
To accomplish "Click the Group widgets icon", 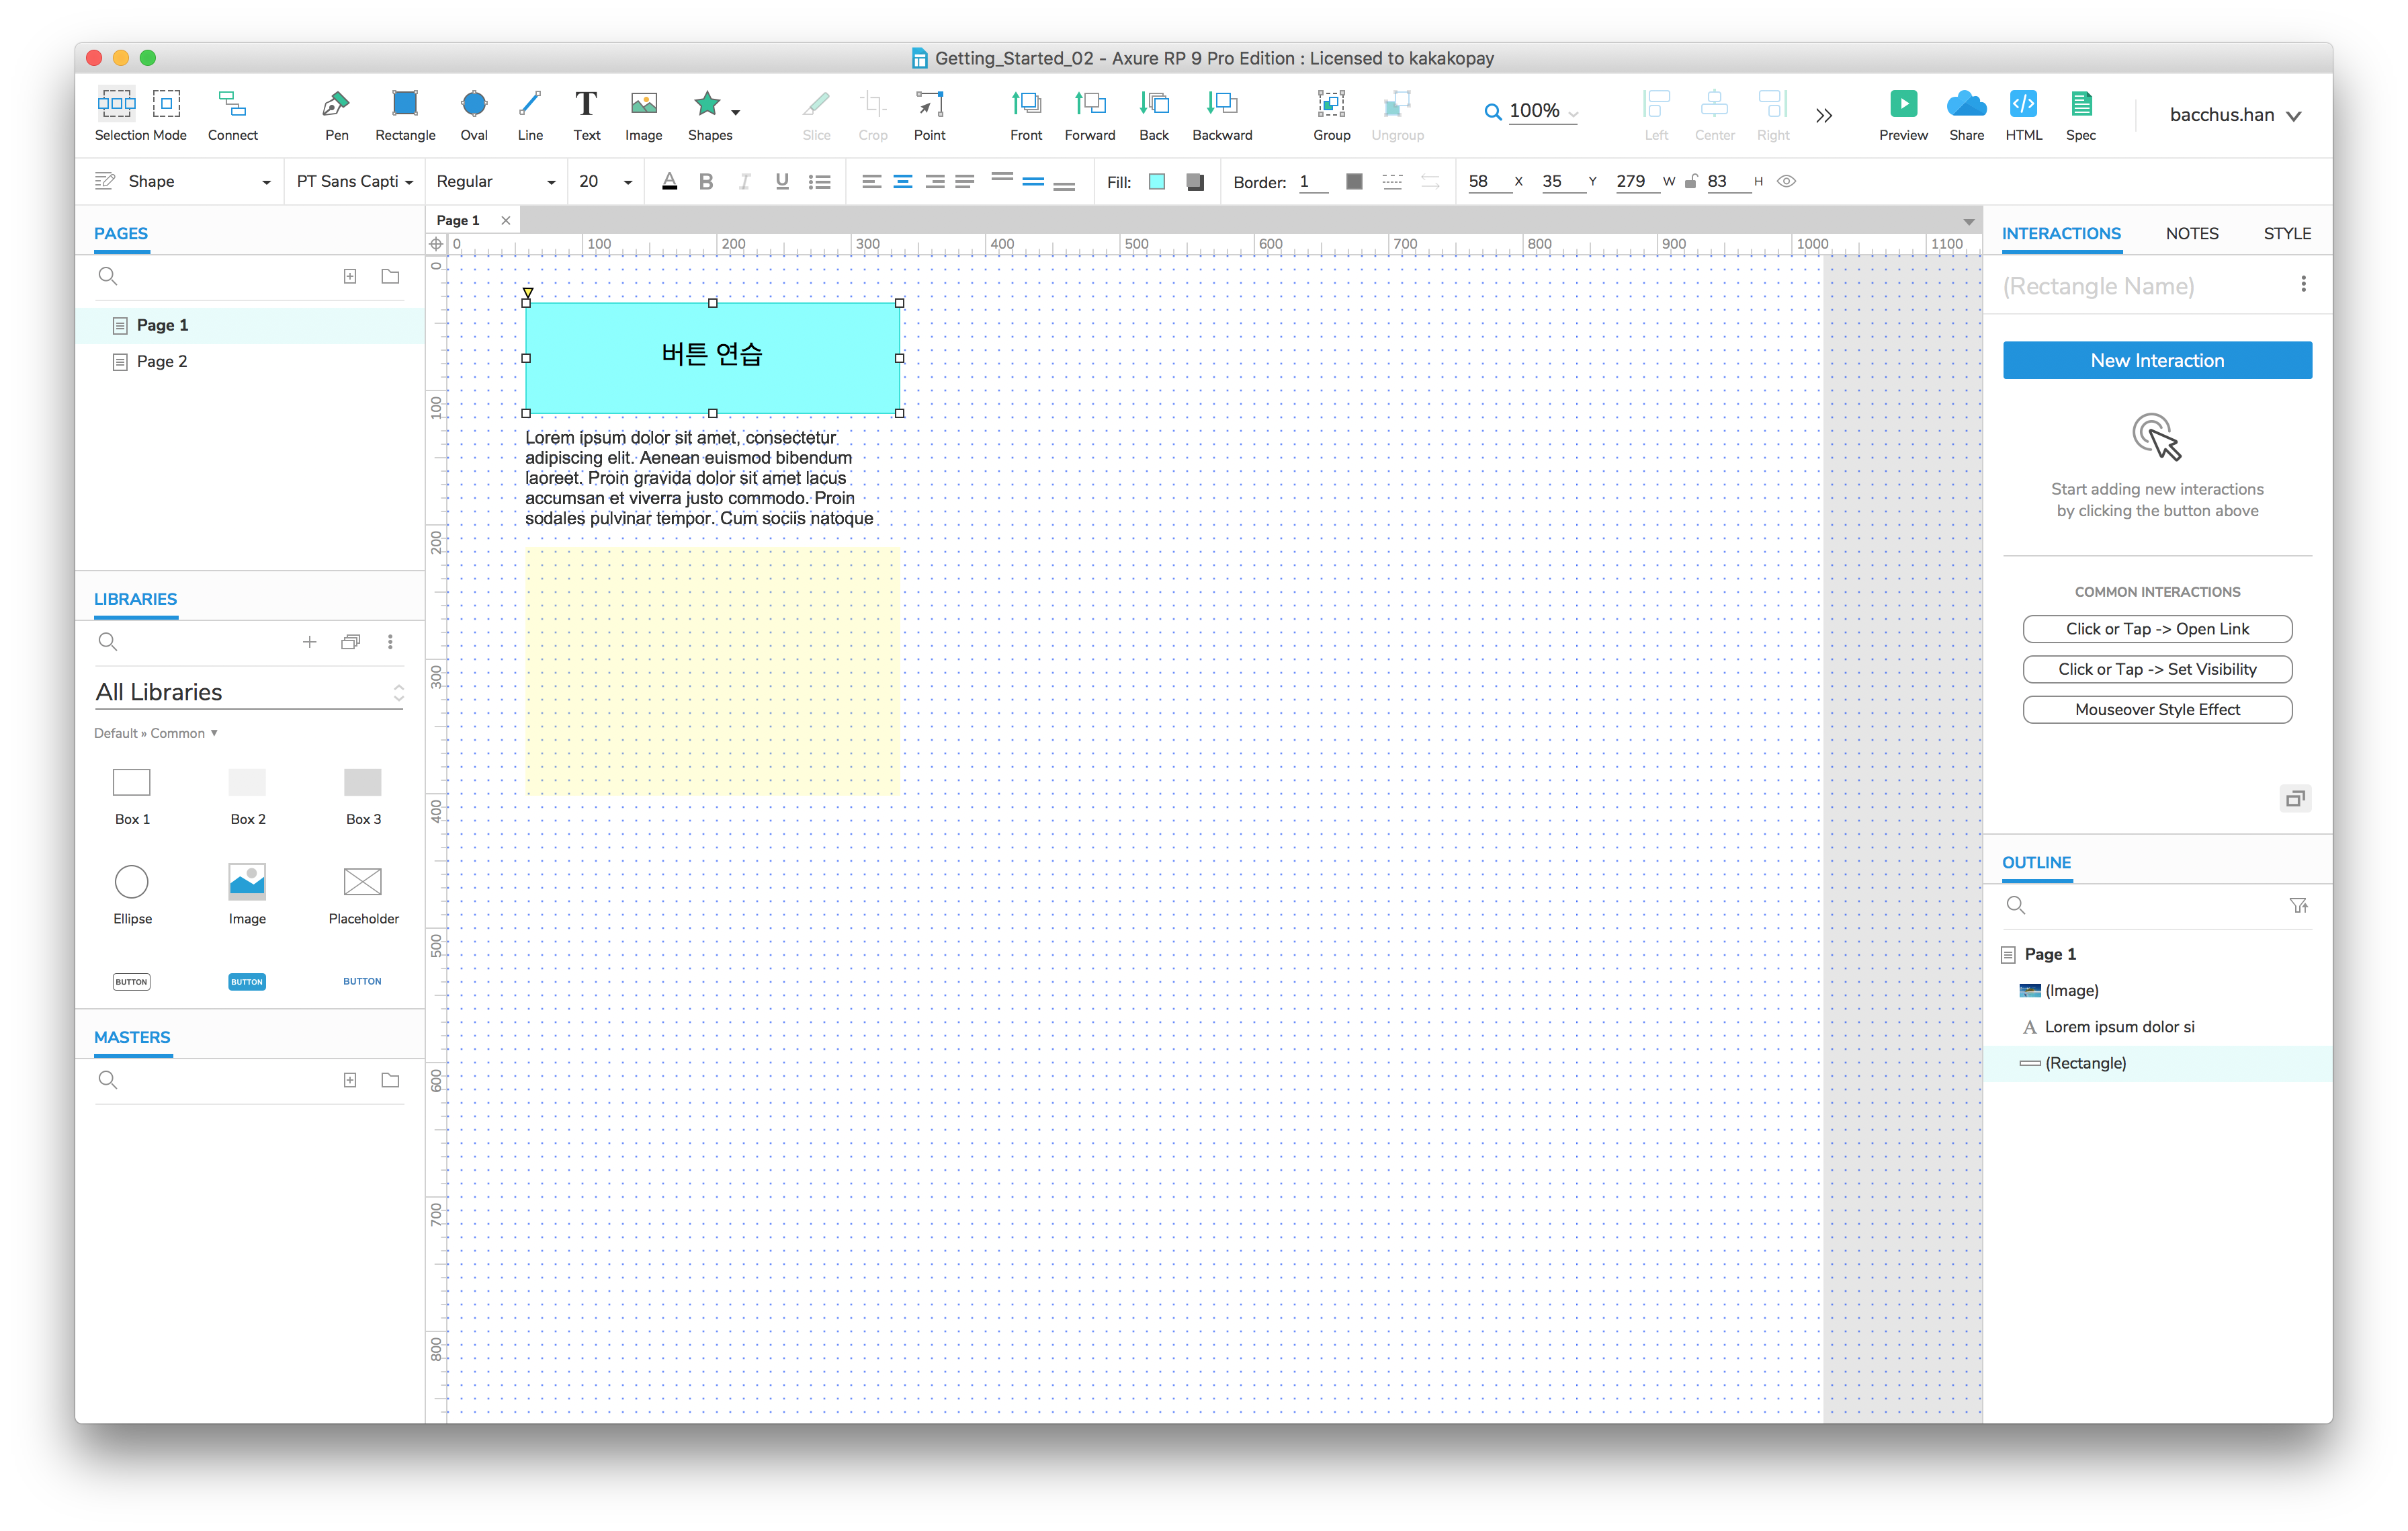I will click(1331, 105).
